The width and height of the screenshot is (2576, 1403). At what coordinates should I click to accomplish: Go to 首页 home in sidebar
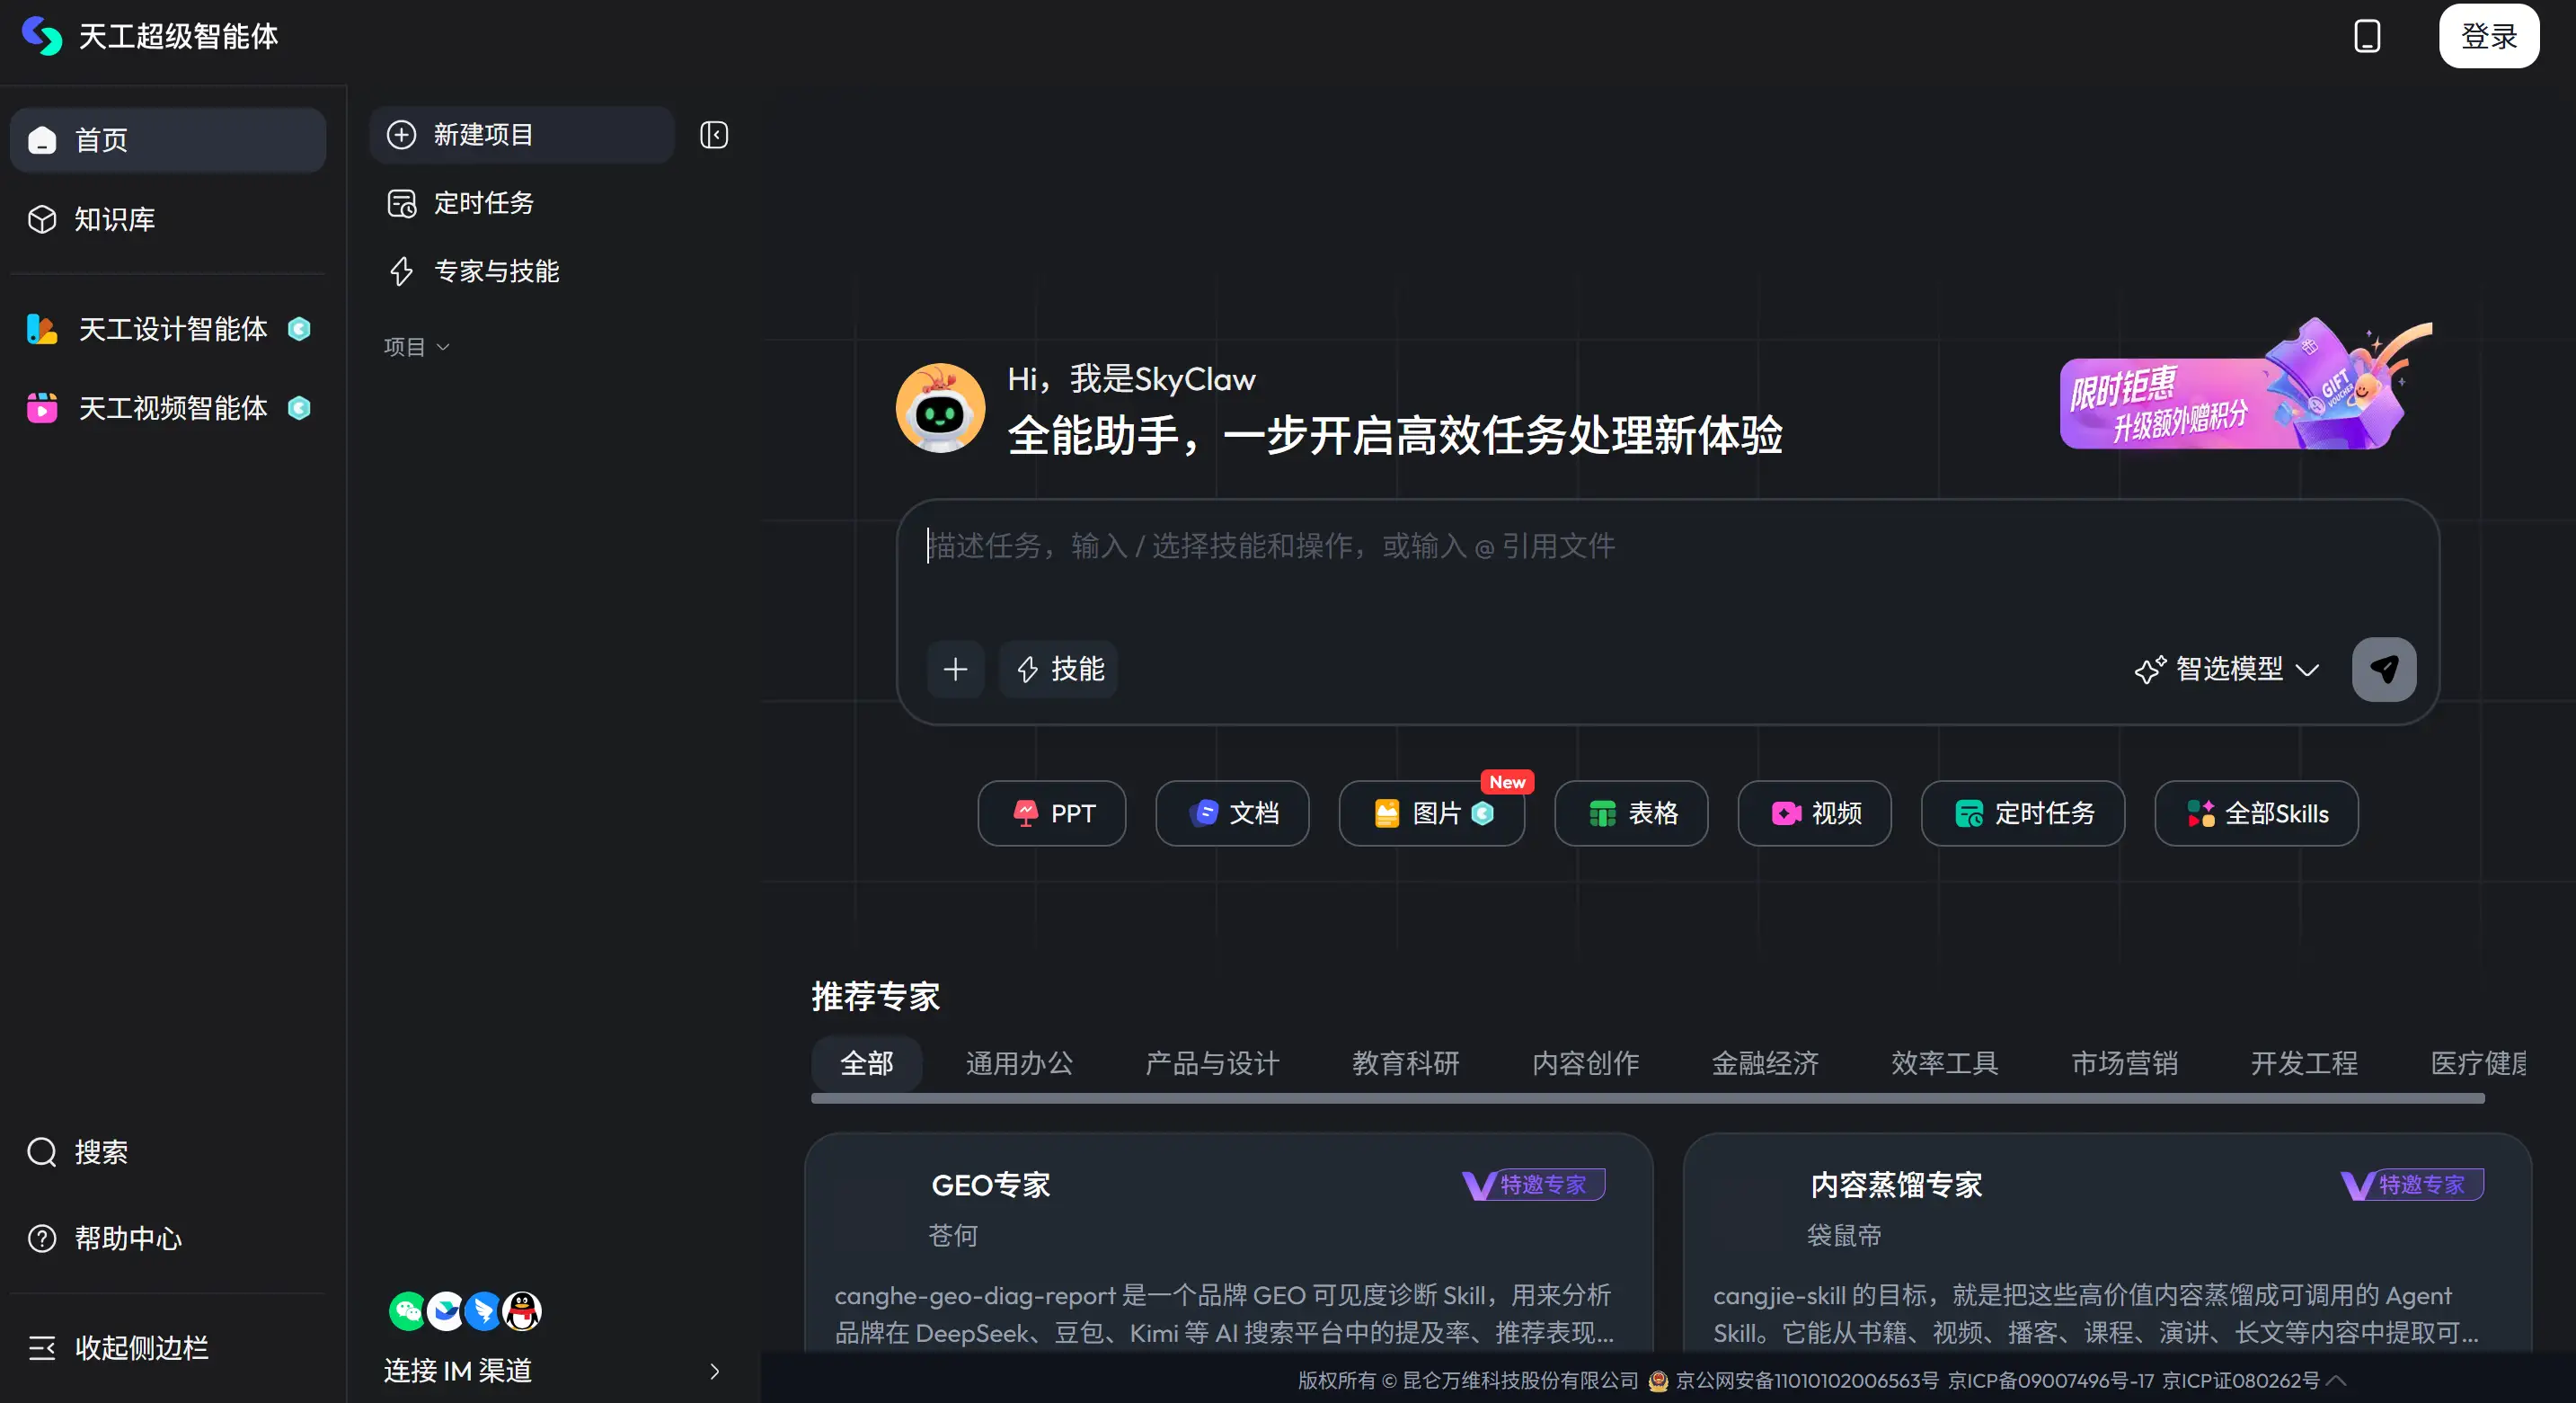coord(168,140)
